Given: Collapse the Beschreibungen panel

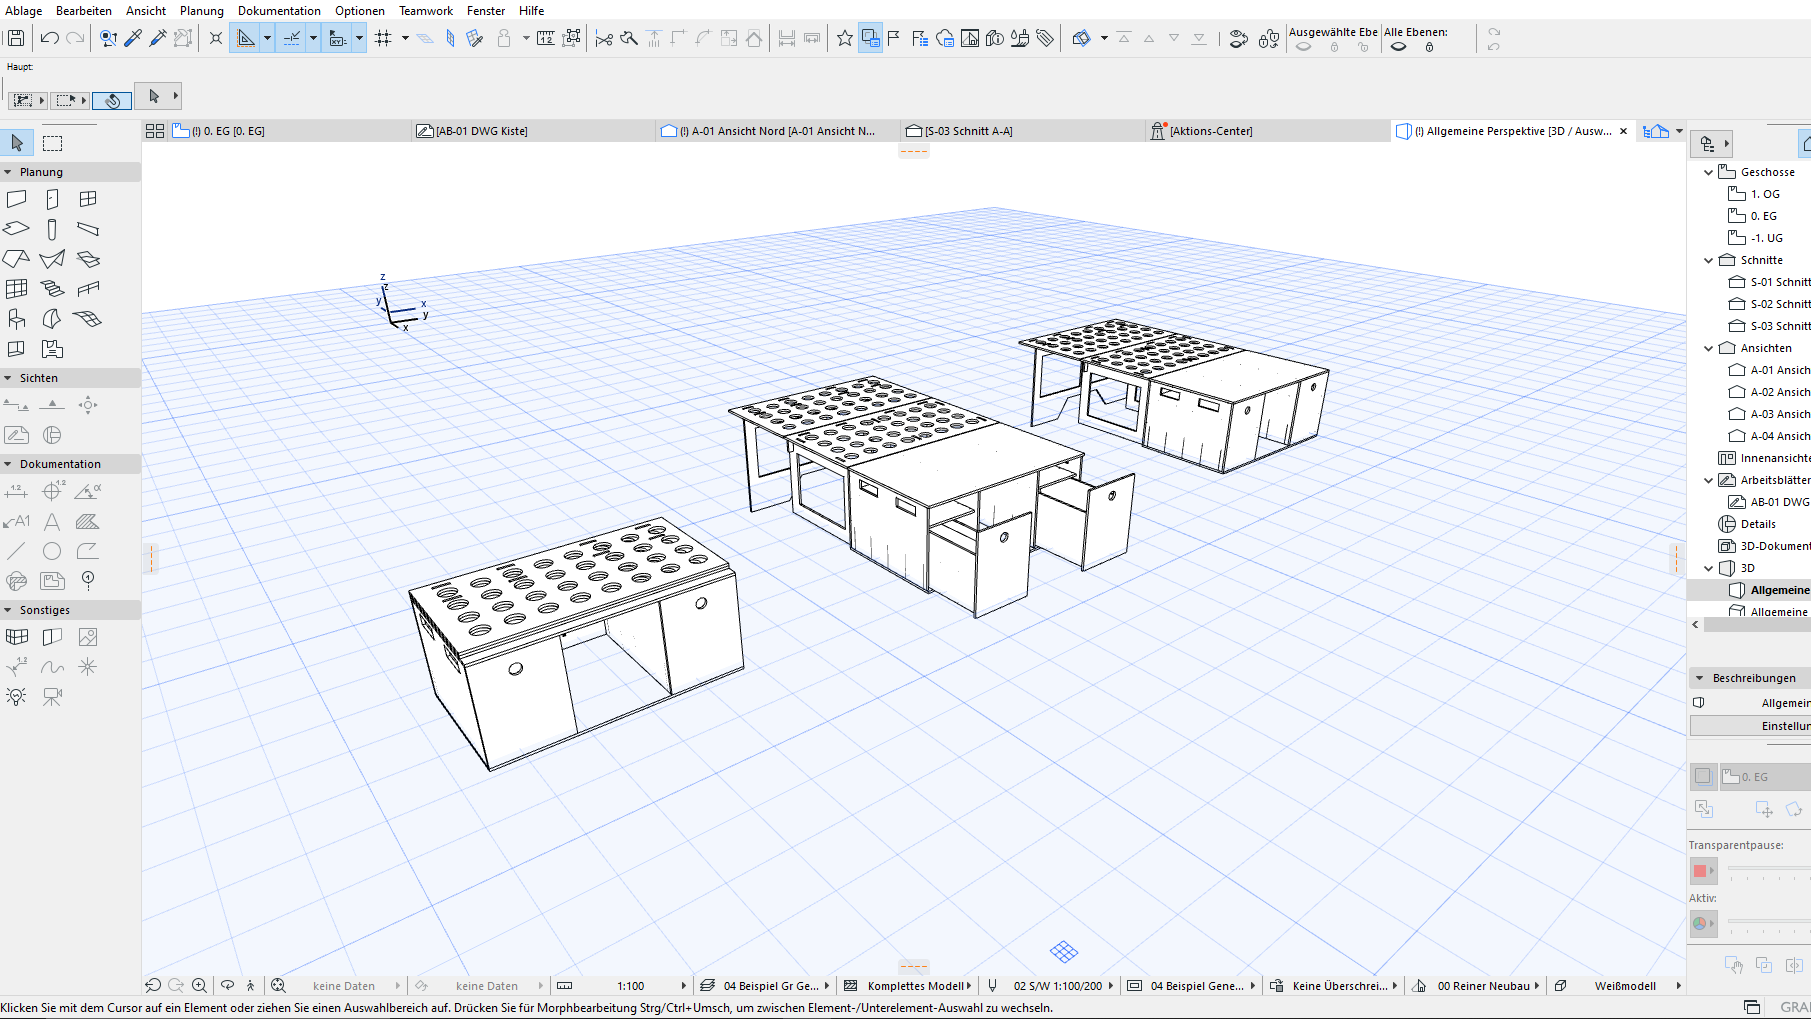Looking at the screenshot, I should click(1699, 678).
